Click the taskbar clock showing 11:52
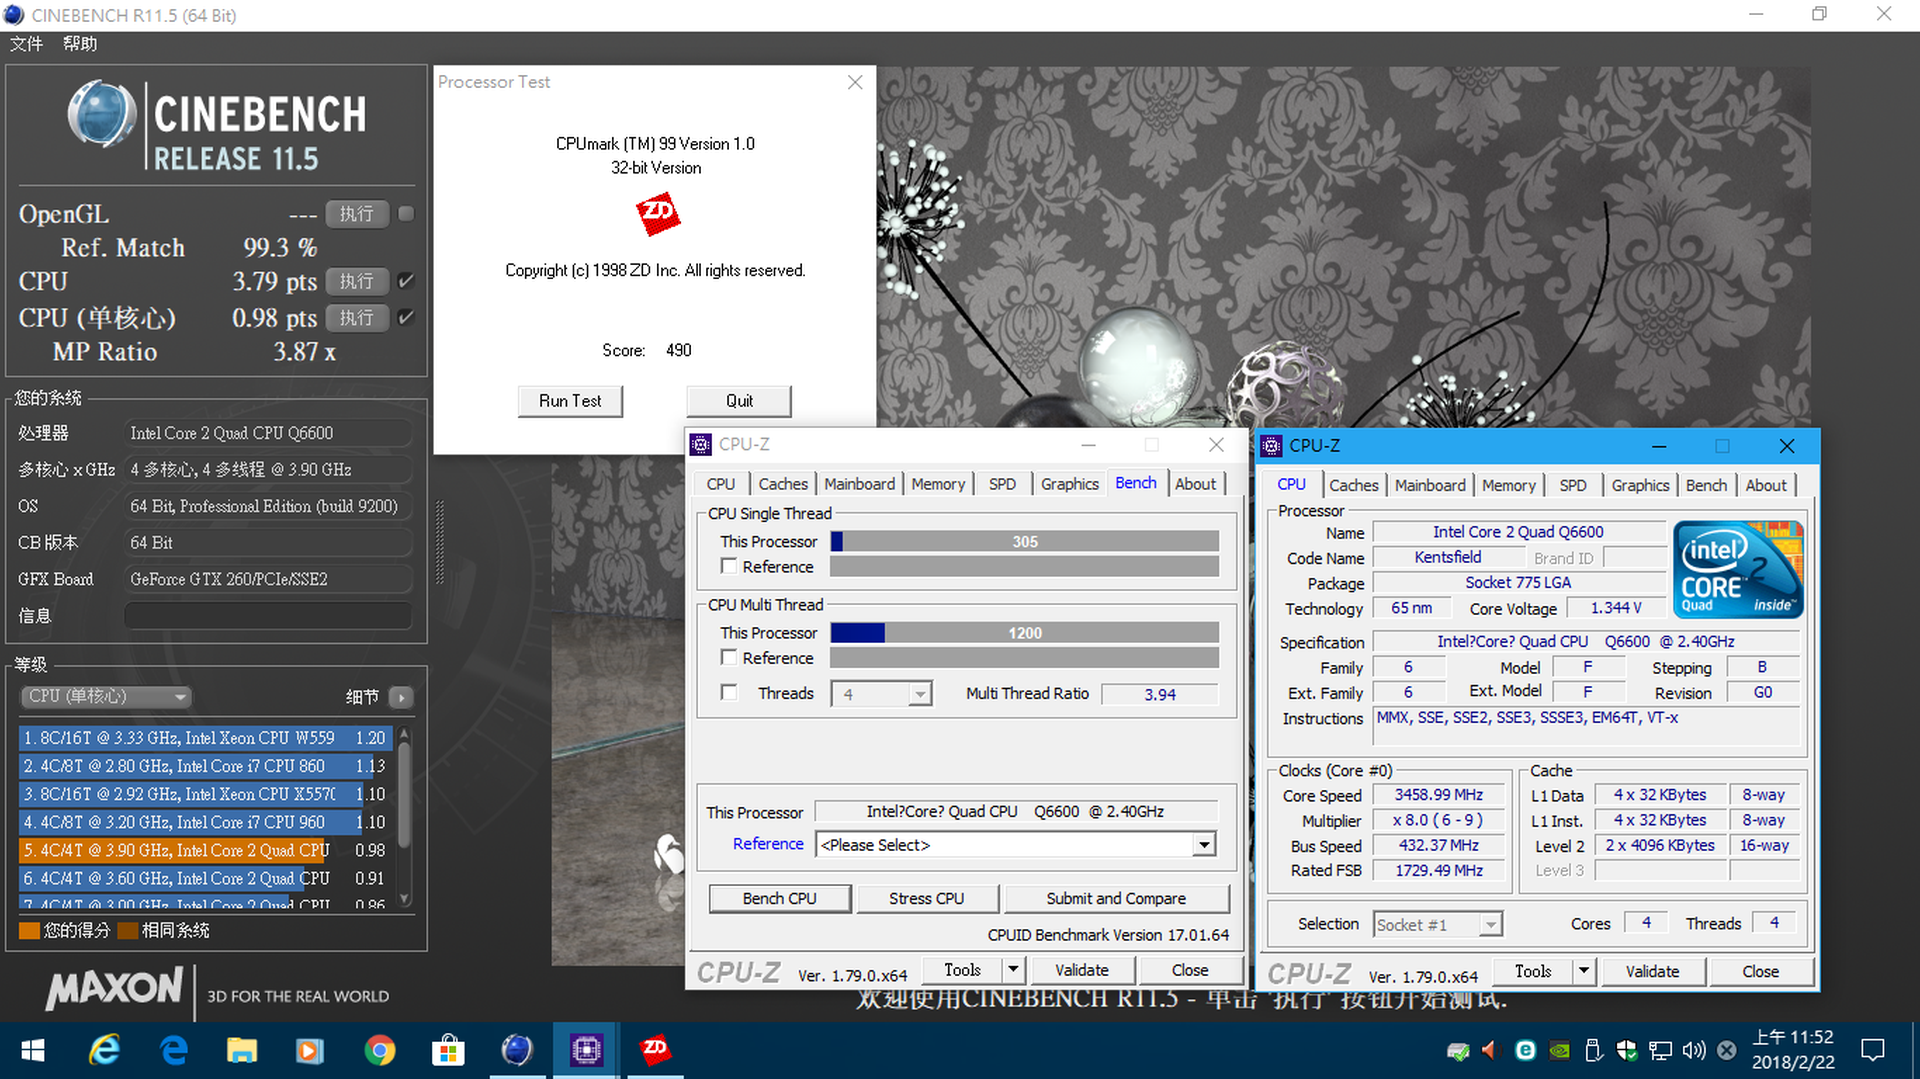1920x1079 pixels. (1793, 1050)
